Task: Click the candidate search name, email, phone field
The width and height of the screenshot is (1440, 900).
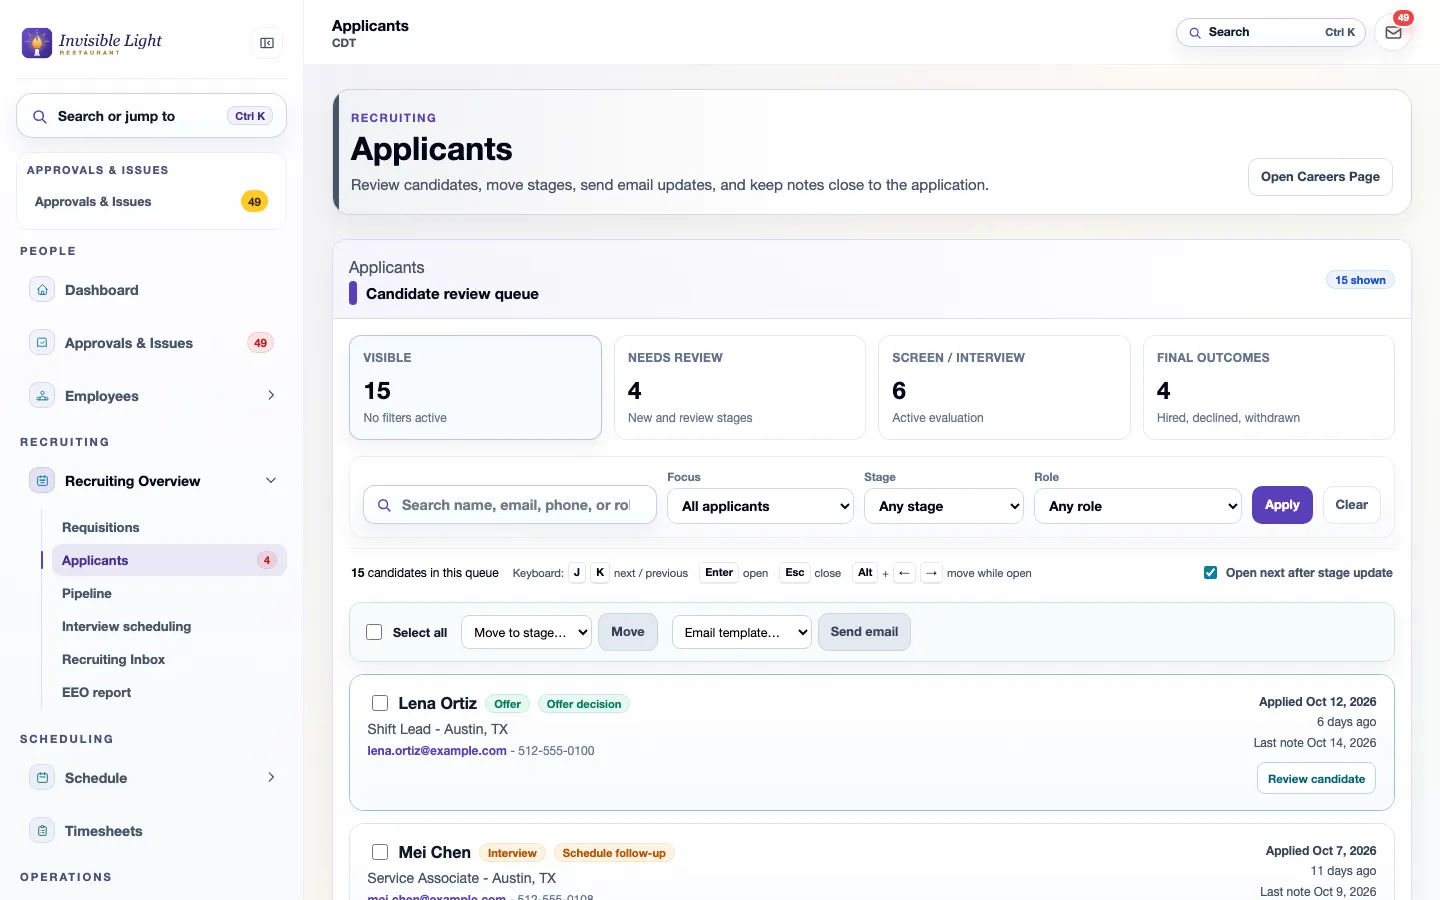Action: (510, 505)
